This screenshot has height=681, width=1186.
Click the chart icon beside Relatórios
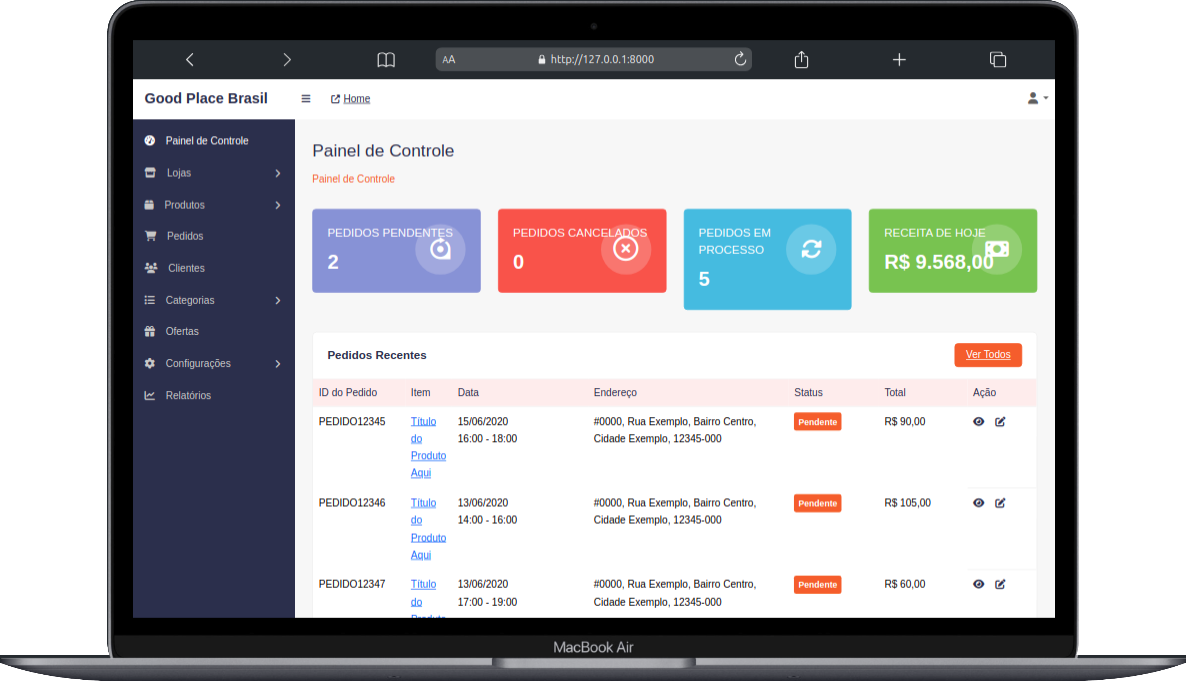click(150, 395)
